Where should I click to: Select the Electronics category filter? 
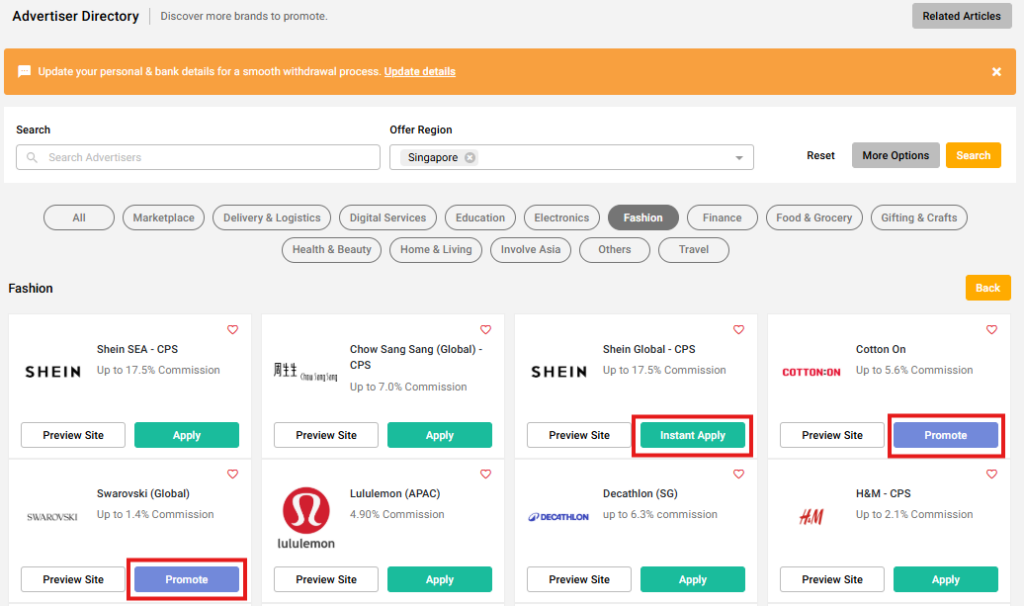561,218
